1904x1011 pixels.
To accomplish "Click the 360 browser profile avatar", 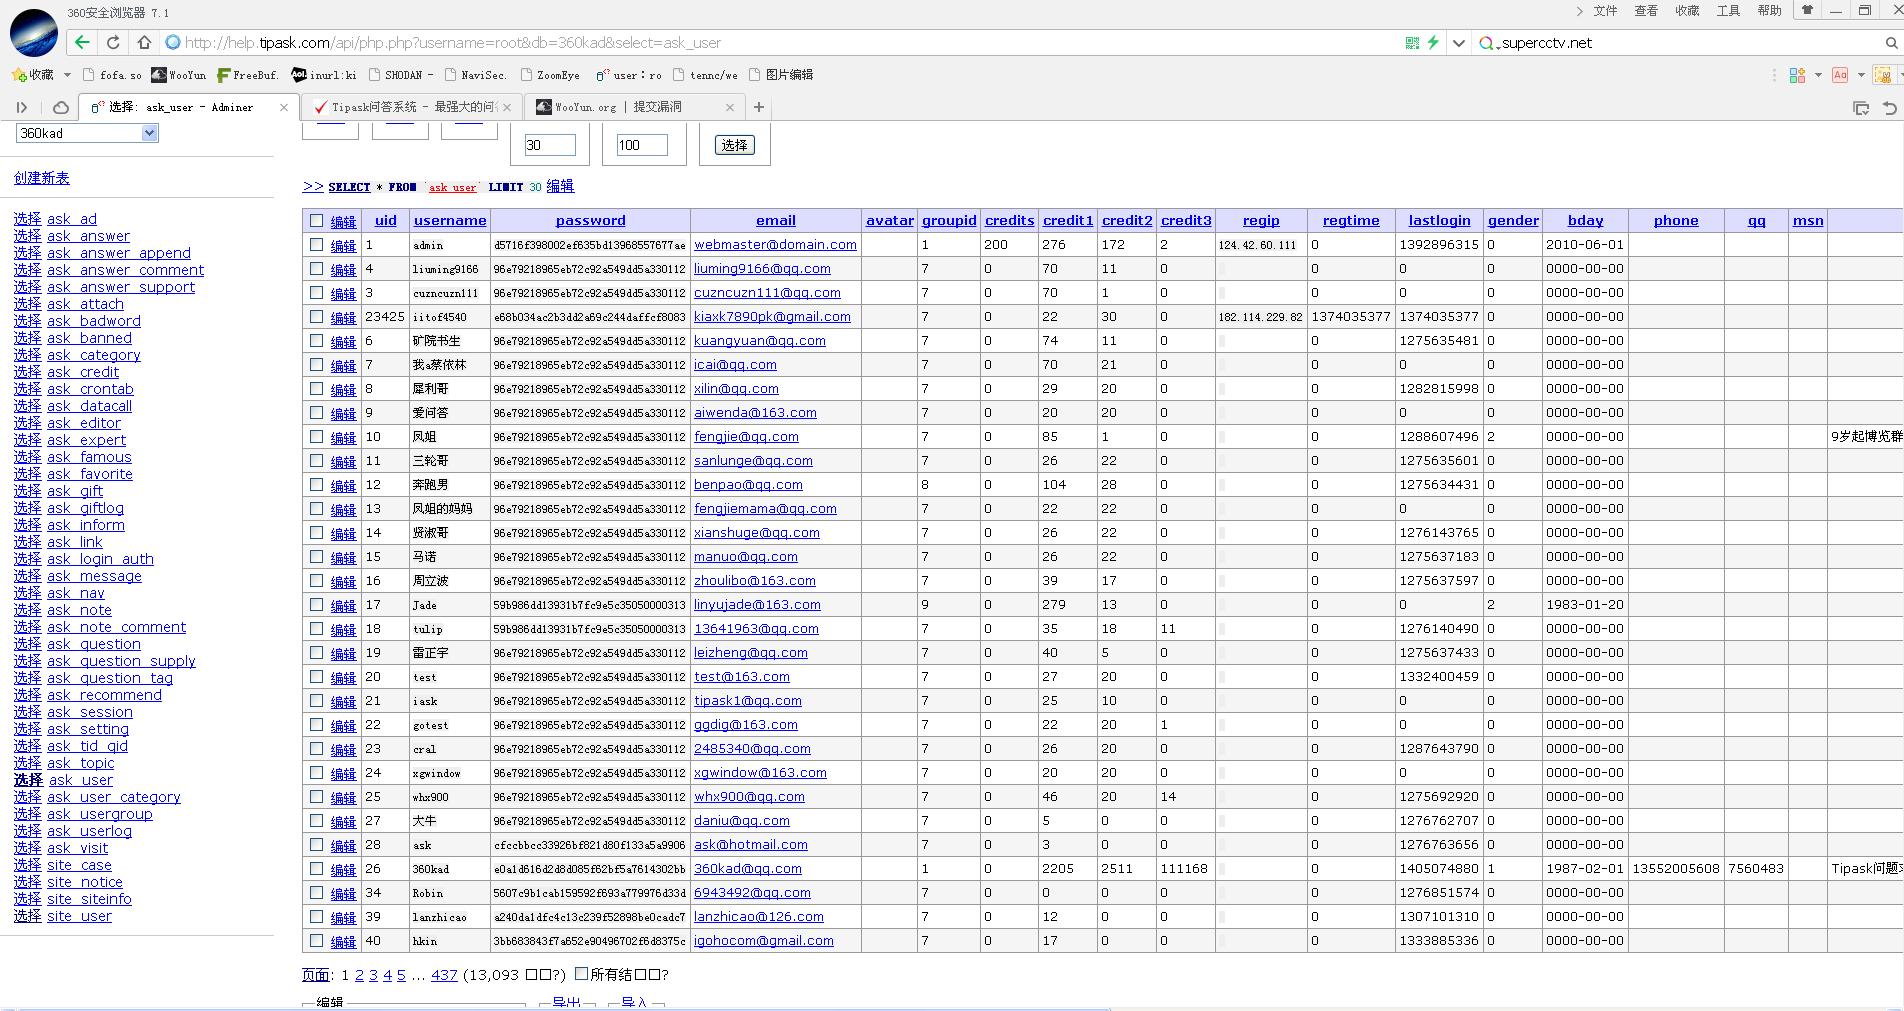I will click(x=33, y=33).
